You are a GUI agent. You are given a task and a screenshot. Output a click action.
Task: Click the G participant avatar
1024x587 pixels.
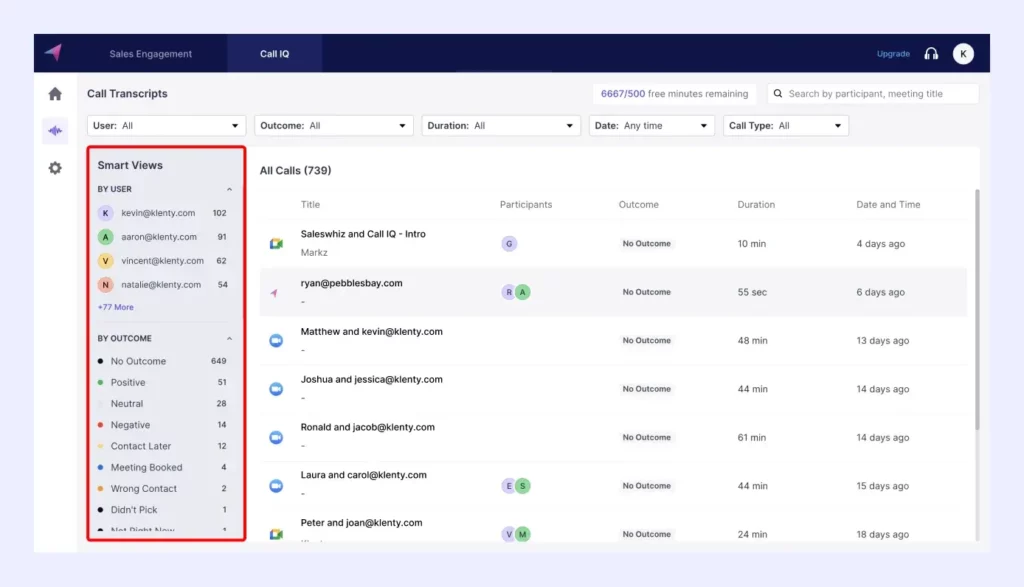point(509,244)
